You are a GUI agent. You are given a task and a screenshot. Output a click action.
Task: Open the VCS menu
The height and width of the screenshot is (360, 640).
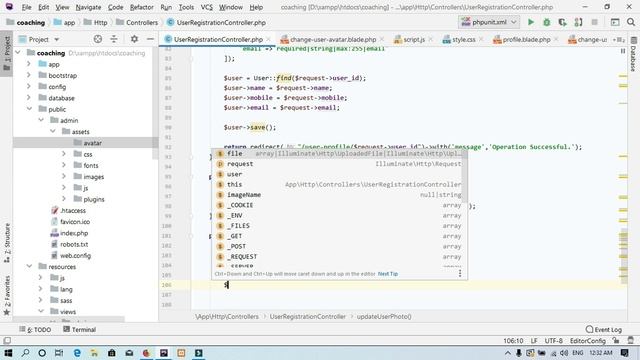(207, 7)
